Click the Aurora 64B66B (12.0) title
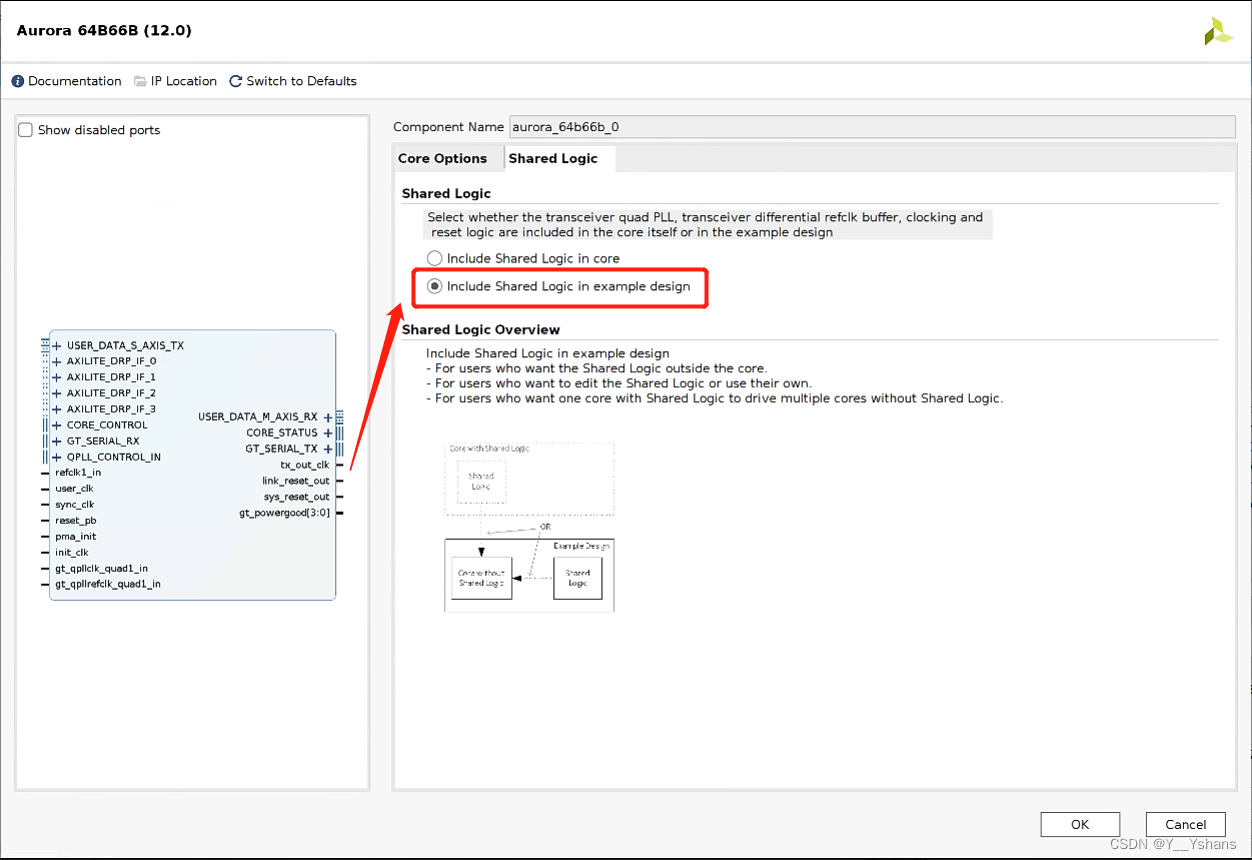 pyautogui.click(x=104, y=31)
